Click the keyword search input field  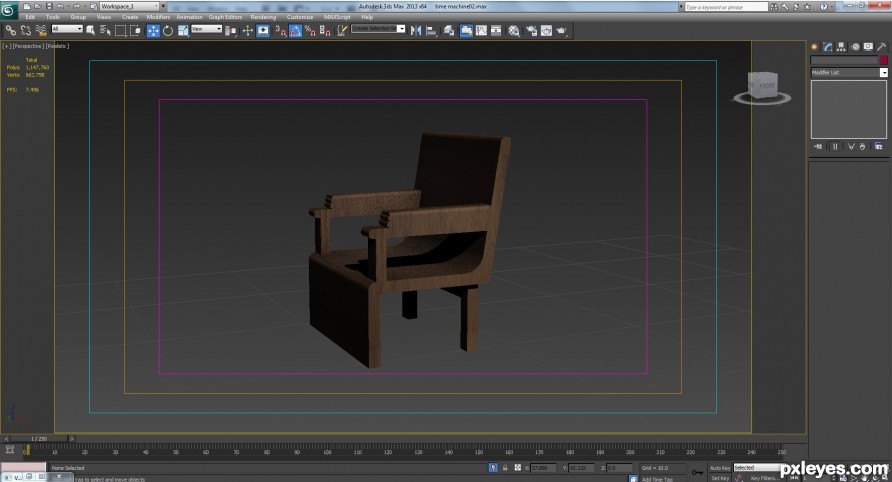pos(726,7)
